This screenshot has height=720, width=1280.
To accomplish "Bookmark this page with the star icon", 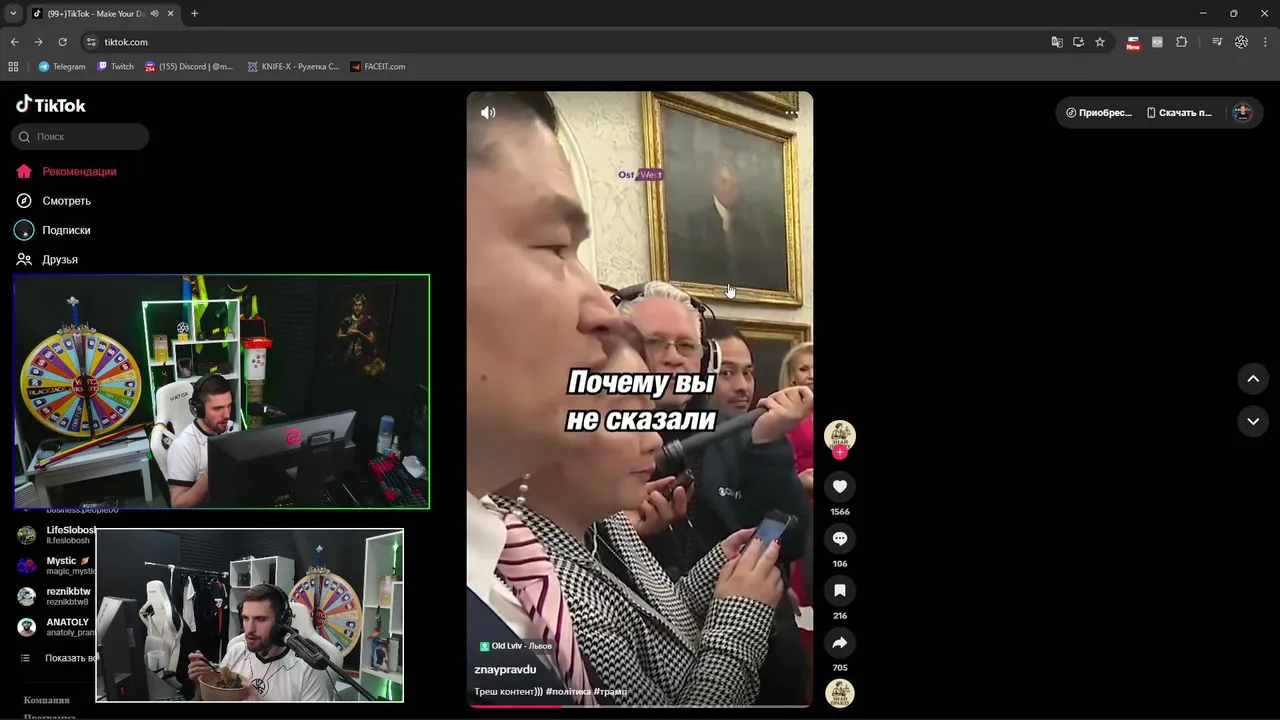I will click(1100, 42).
